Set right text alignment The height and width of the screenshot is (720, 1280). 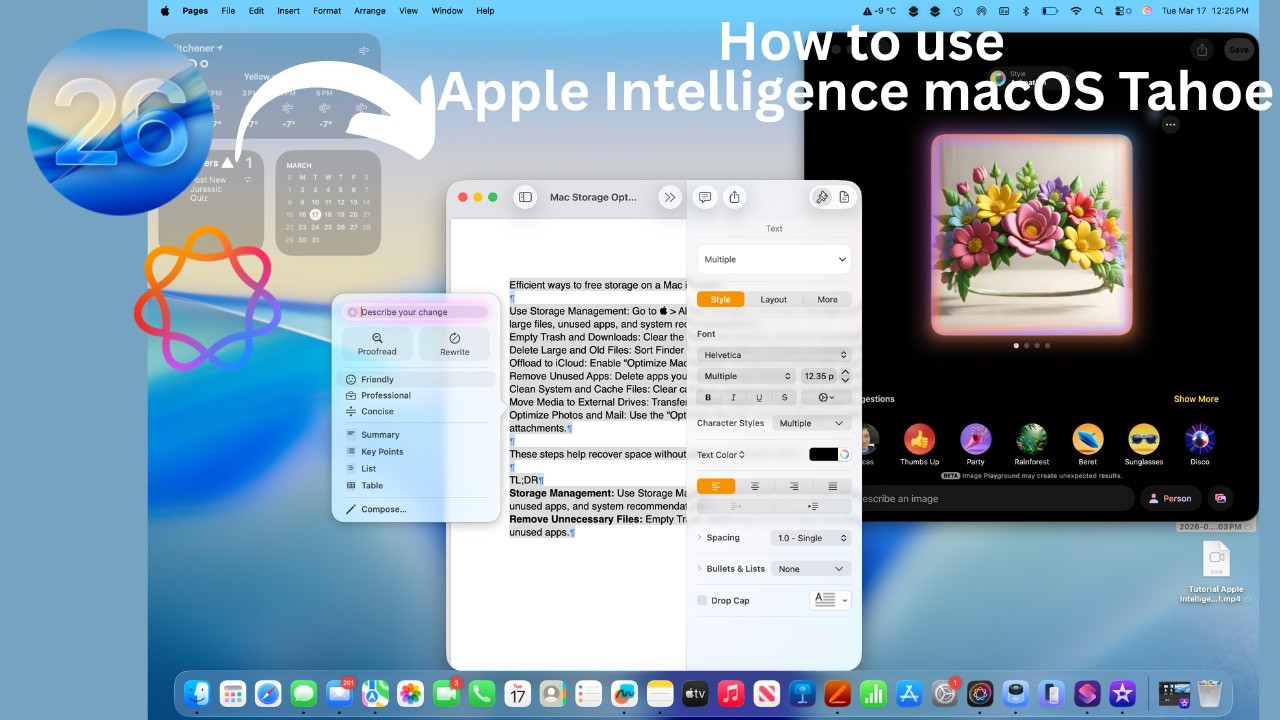coord(793,486)
